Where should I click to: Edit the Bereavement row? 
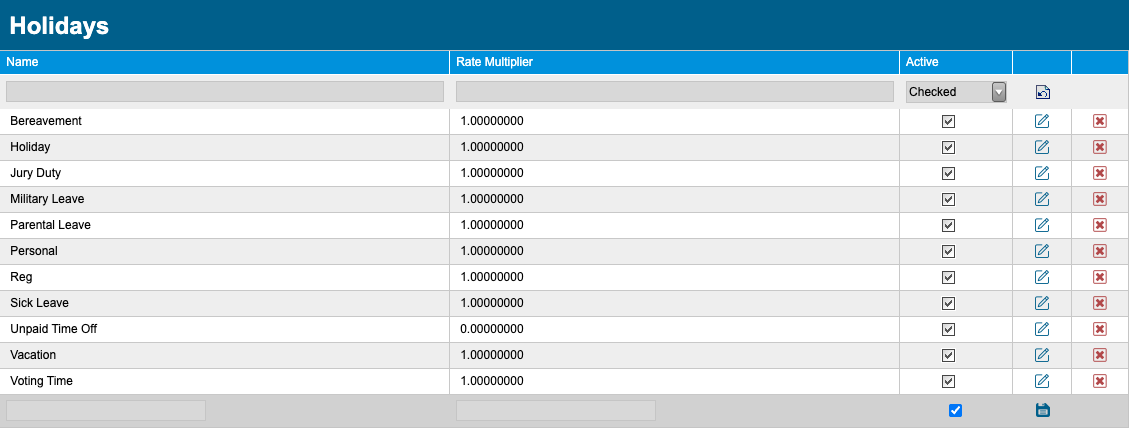pyautogui.click(x=1041, y=121)
